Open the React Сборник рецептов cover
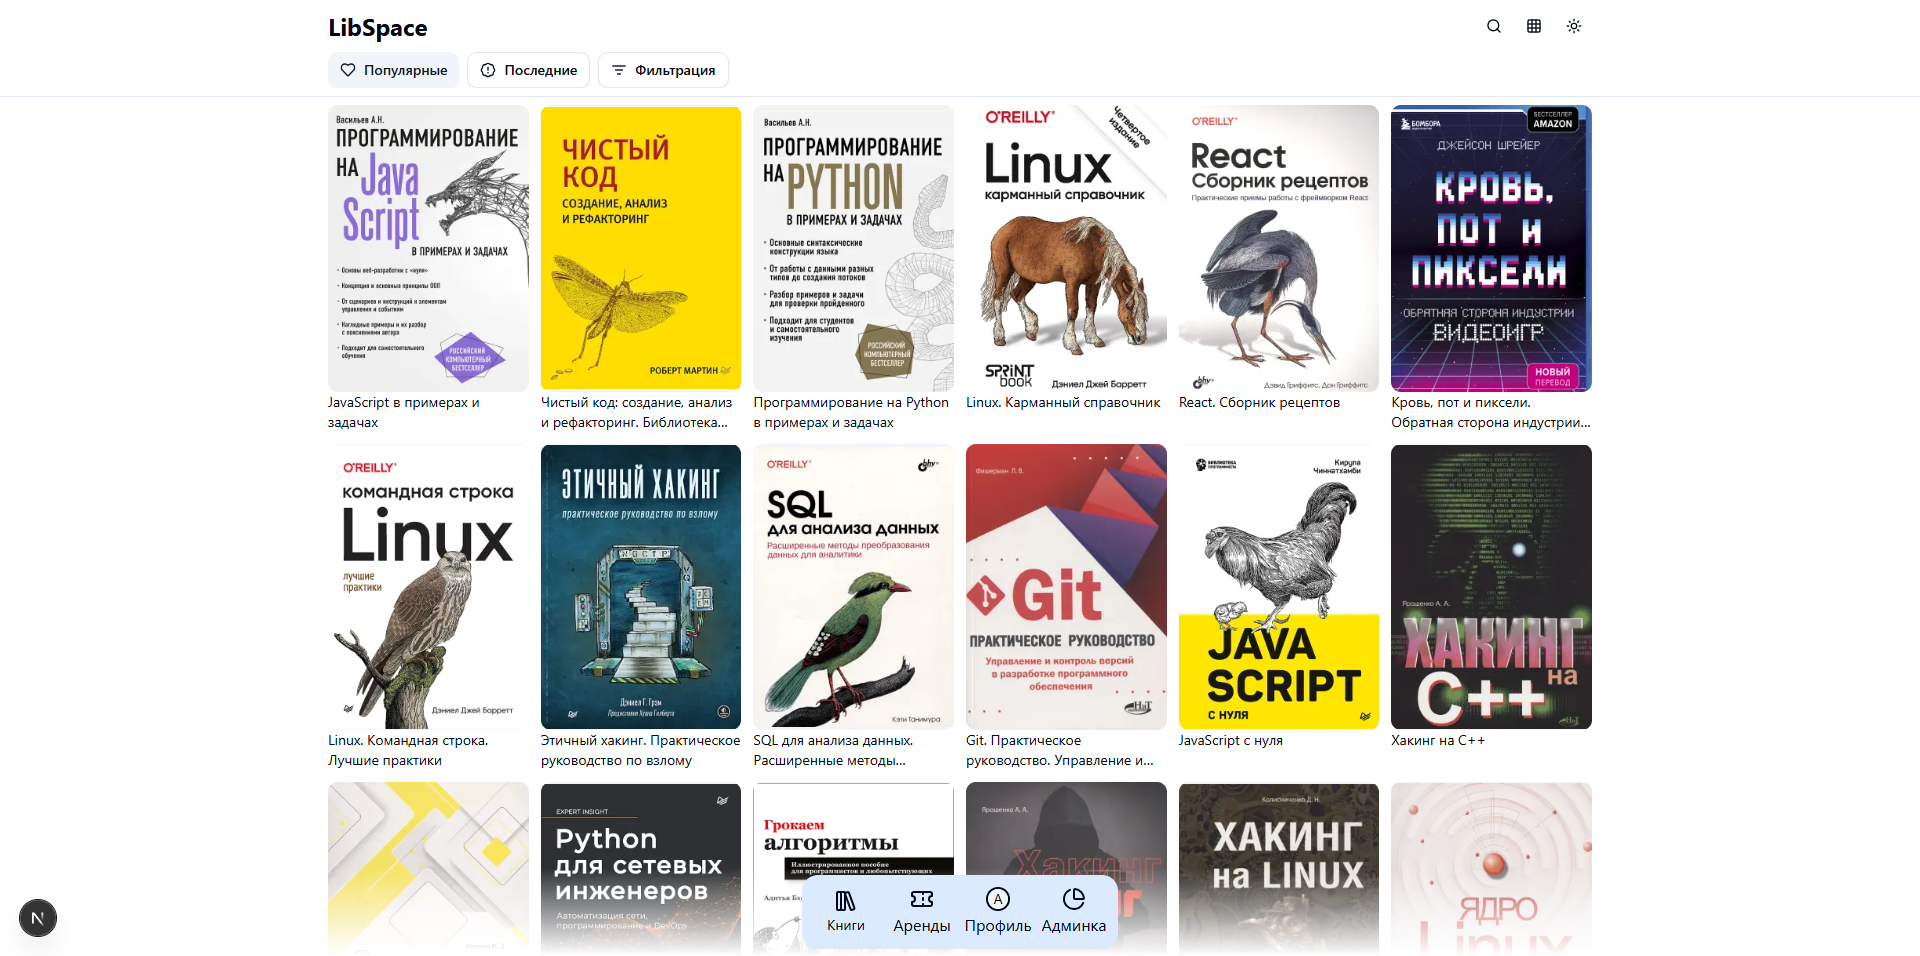This screenshot has width=1920, height=956. (1278, 248)
